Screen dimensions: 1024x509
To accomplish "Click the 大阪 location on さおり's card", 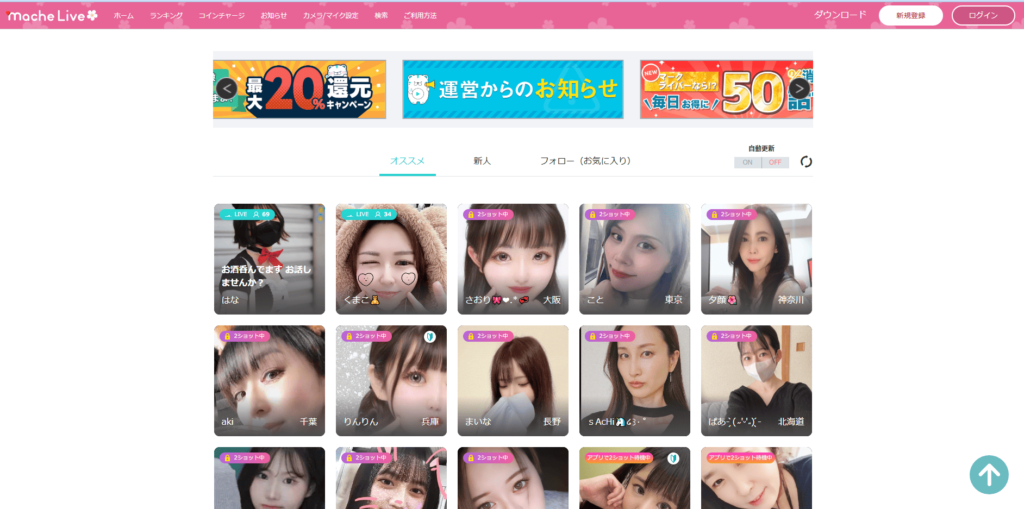I will [x=552, y=300].
